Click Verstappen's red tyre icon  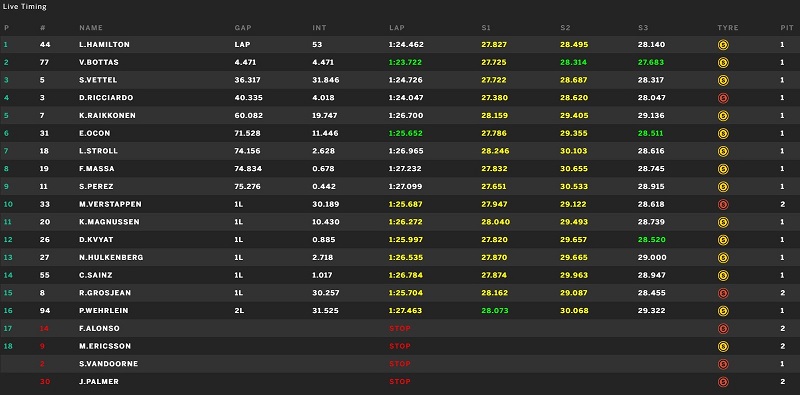click(x=723, y=205)
